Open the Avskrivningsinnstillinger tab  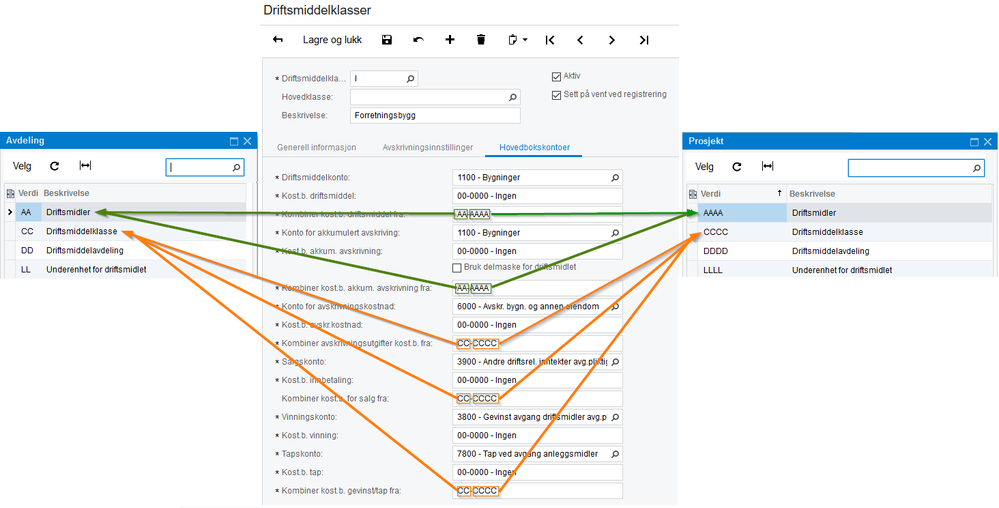[427, 147]
